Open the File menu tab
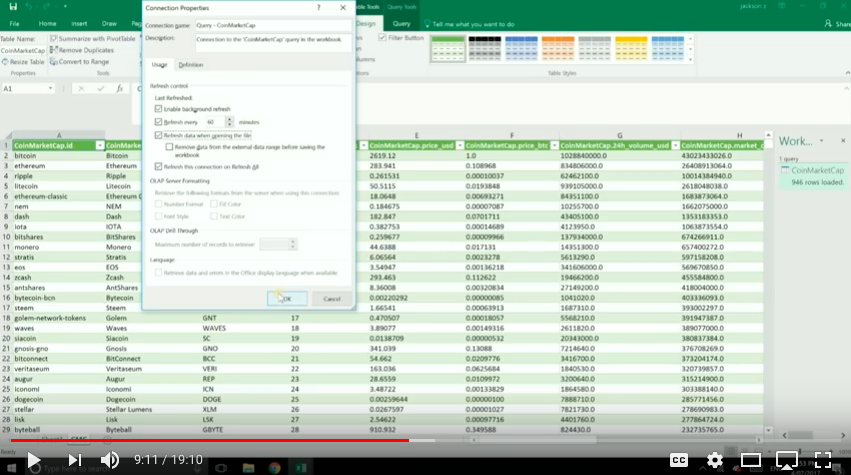This screenshot has width=851, height=475. point(15,24)
